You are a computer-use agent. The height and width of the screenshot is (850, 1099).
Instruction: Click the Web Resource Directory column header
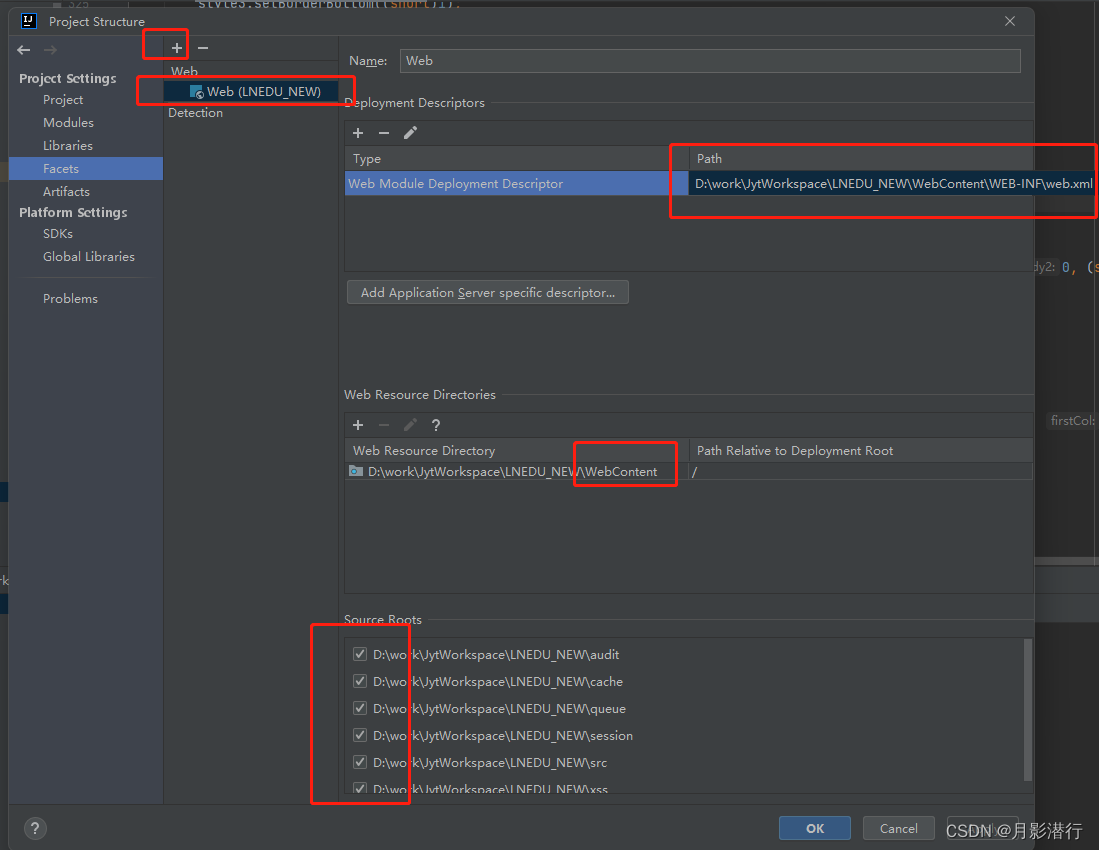click(517, 451)
